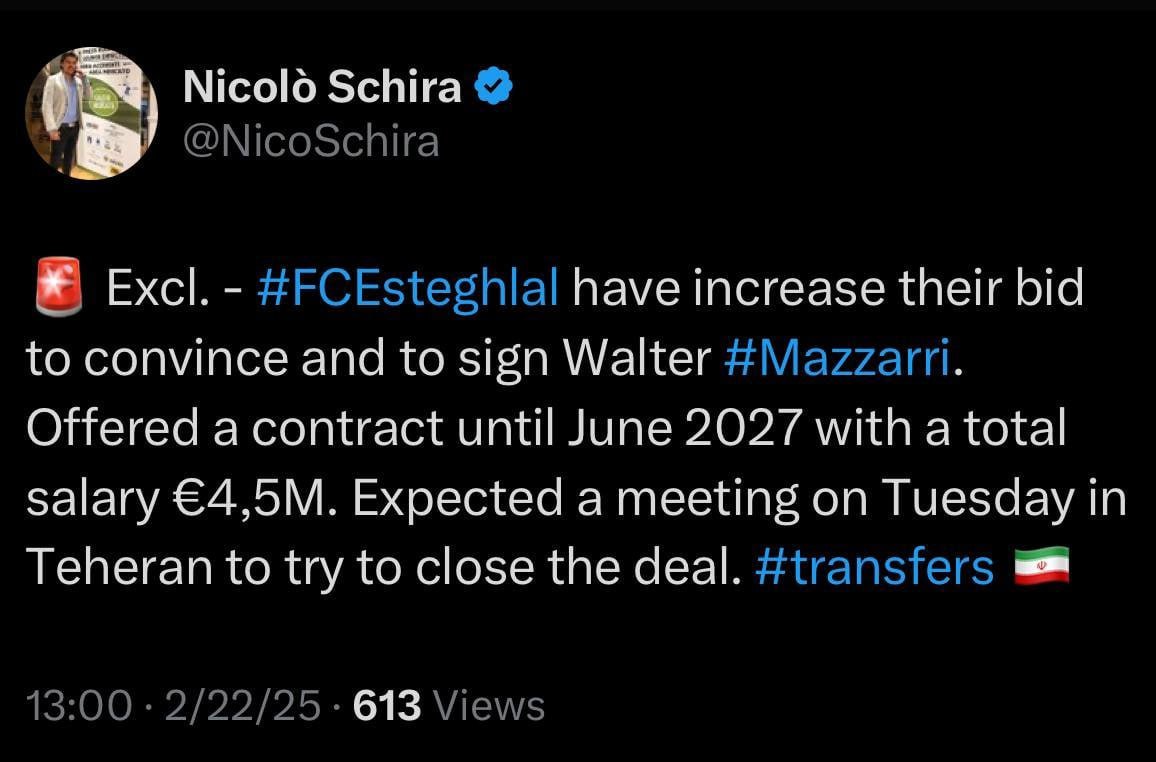This screenshot has width=1156, height=762.
Task: Click the name "Walter" in the tweet
Action: click(636, 358)
